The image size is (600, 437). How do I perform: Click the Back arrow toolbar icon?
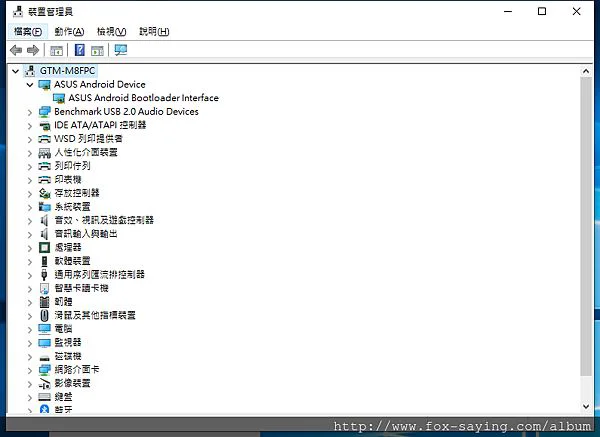point(16,50)
